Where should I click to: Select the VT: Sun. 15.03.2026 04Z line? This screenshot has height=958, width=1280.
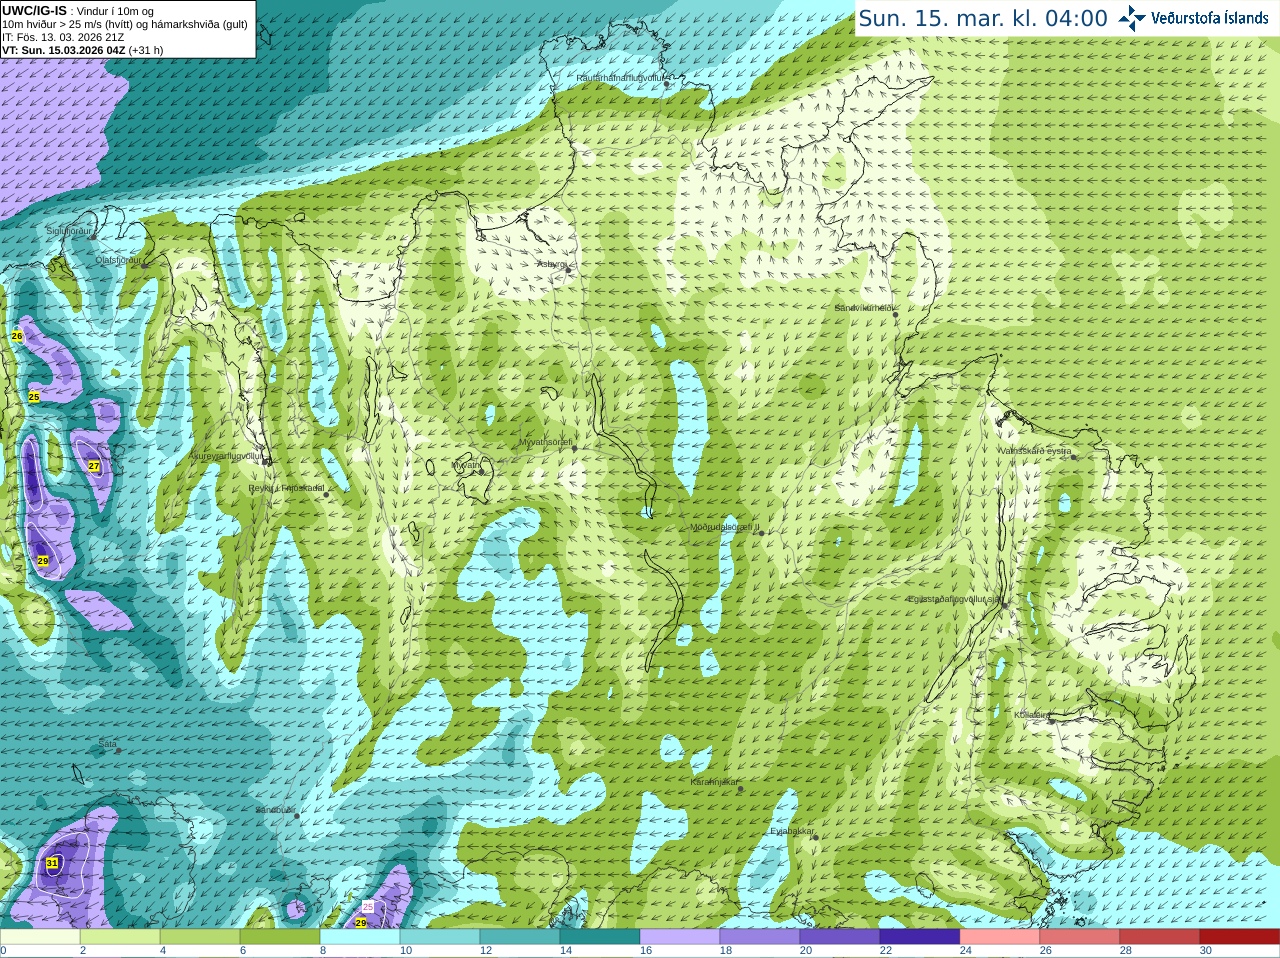pos(82,50)
